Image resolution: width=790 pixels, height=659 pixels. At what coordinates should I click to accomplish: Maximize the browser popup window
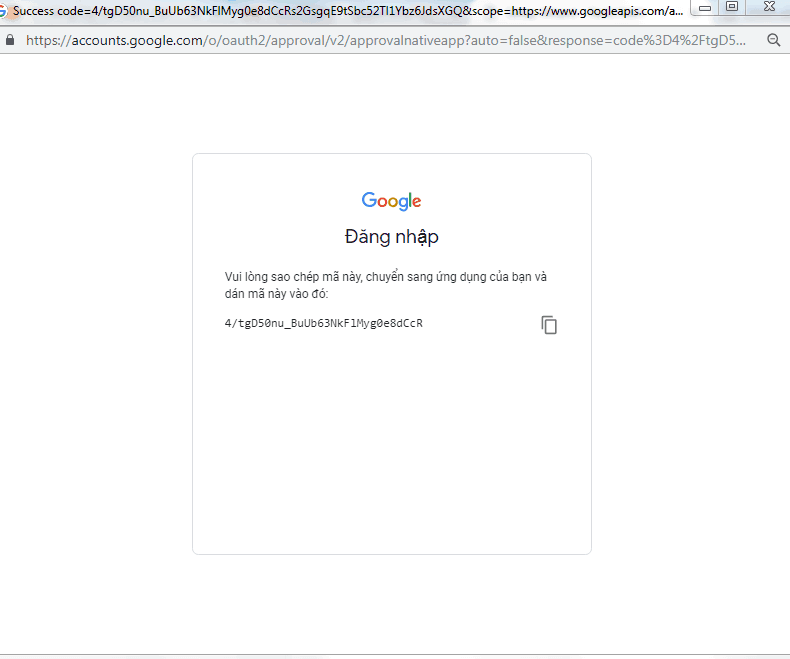[732, 7]
